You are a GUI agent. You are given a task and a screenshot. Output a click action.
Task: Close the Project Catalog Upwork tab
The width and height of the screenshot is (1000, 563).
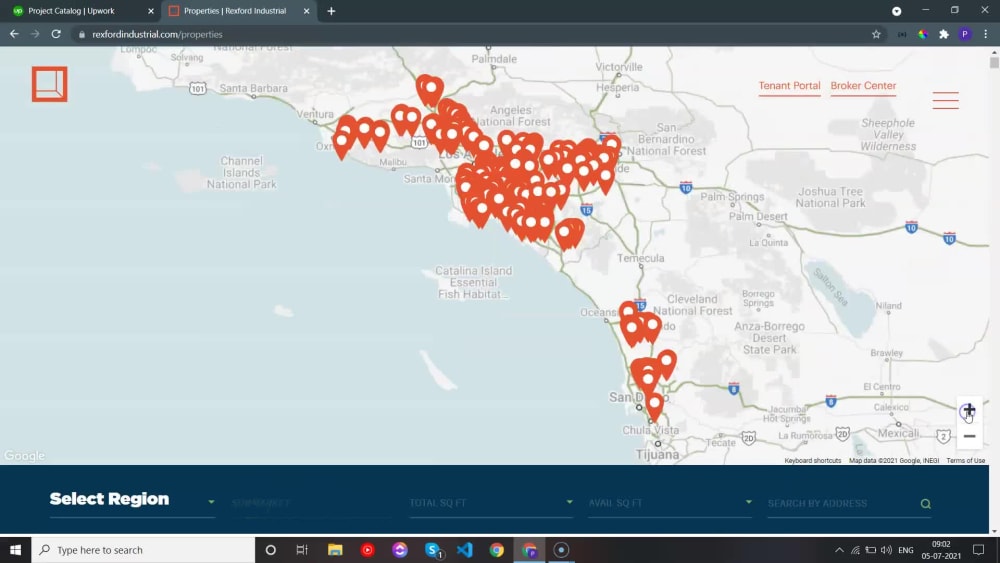(x=151, y=11)
